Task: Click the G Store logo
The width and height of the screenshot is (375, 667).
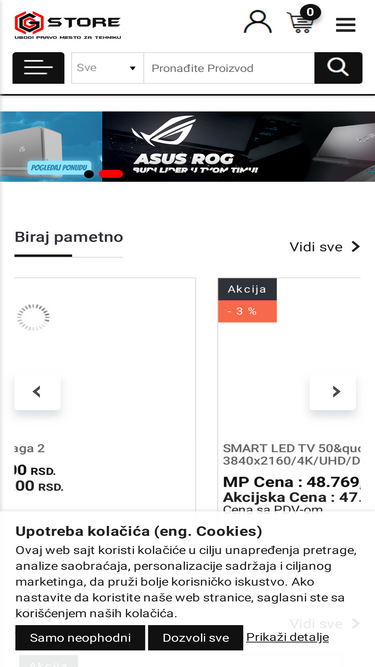Action: click(x=68, y=25)
